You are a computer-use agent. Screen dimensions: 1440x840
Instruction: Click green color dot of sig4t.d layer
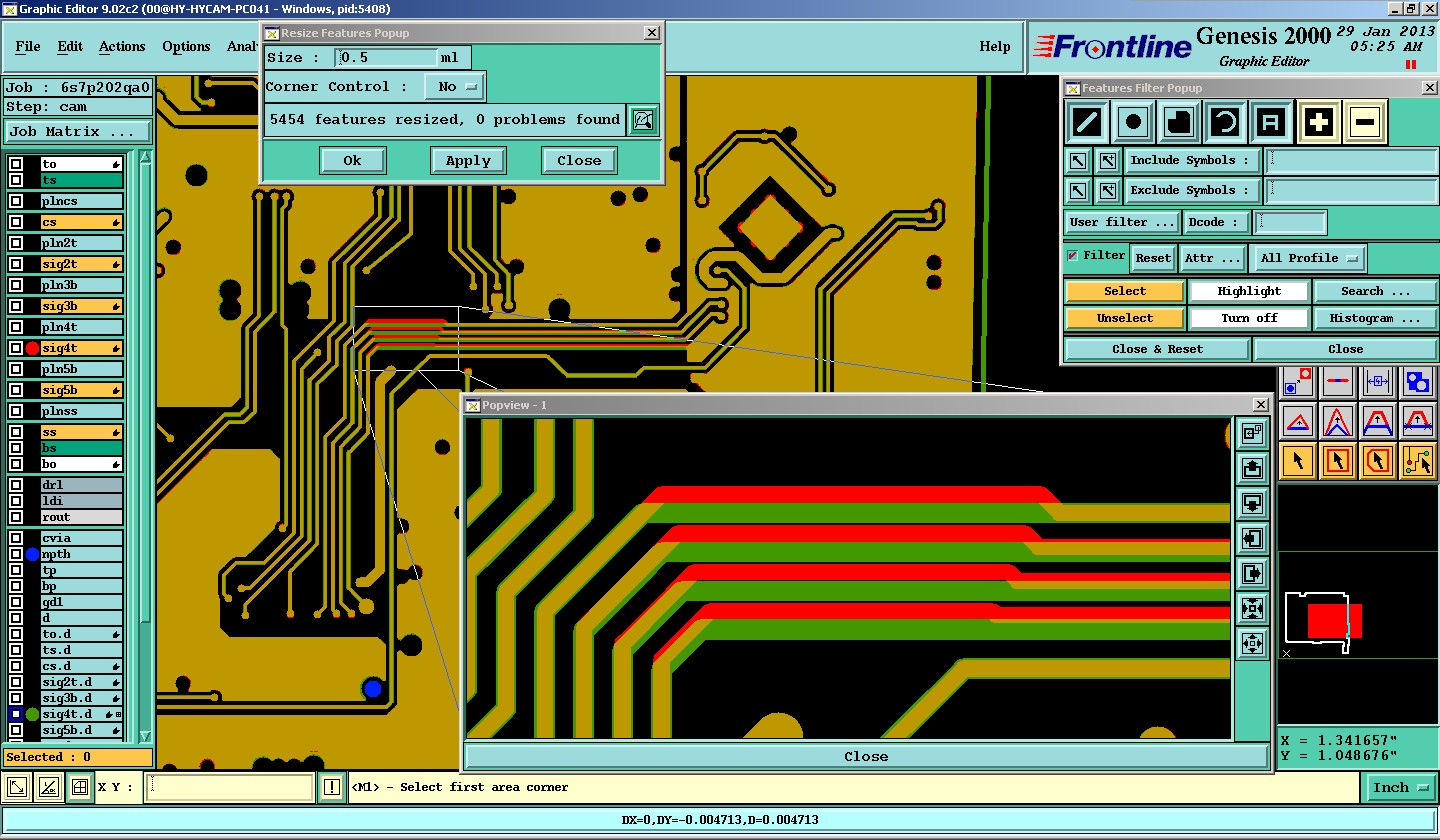(32, 714)
